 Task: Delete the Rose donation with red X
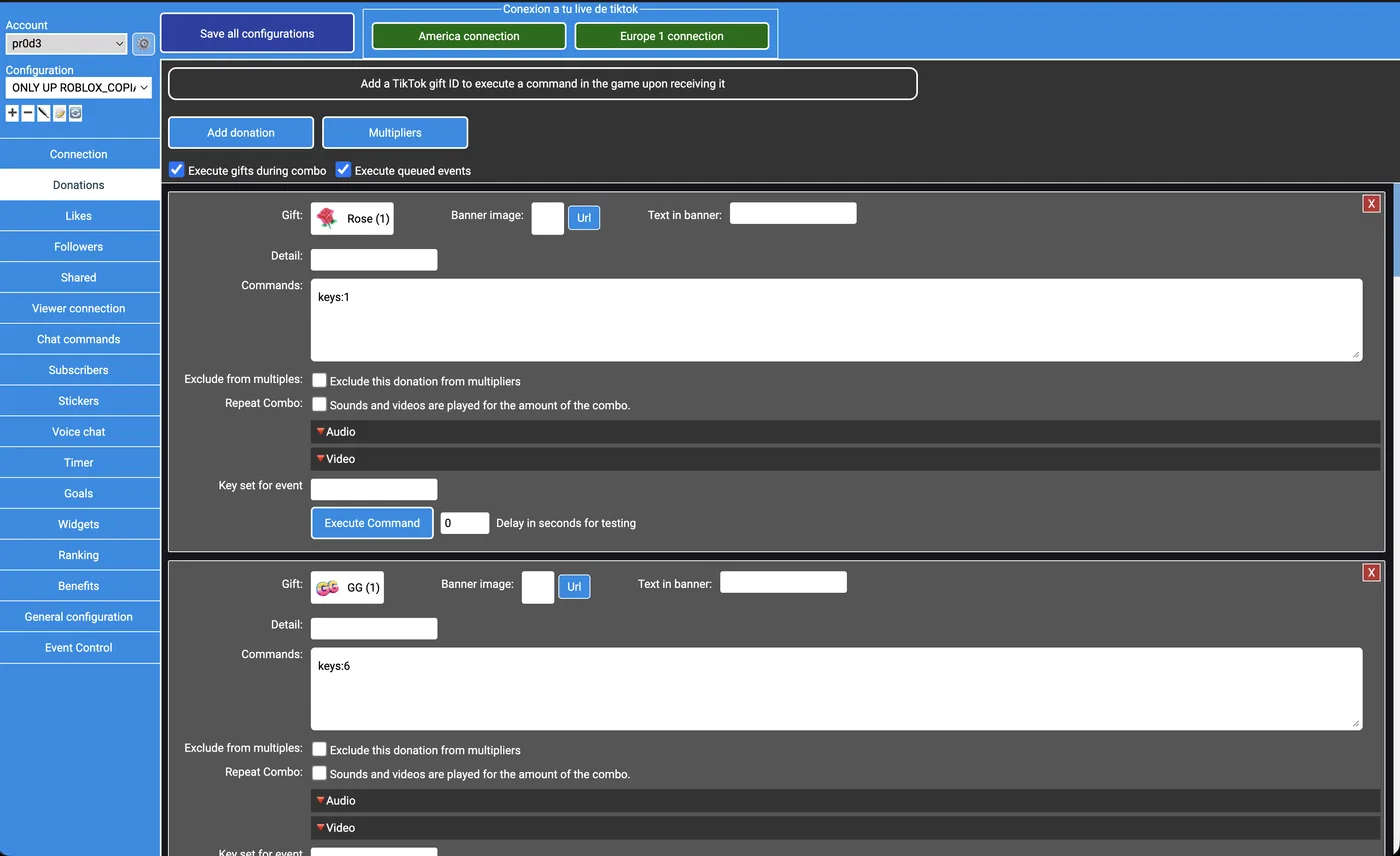coord(1371,203)
